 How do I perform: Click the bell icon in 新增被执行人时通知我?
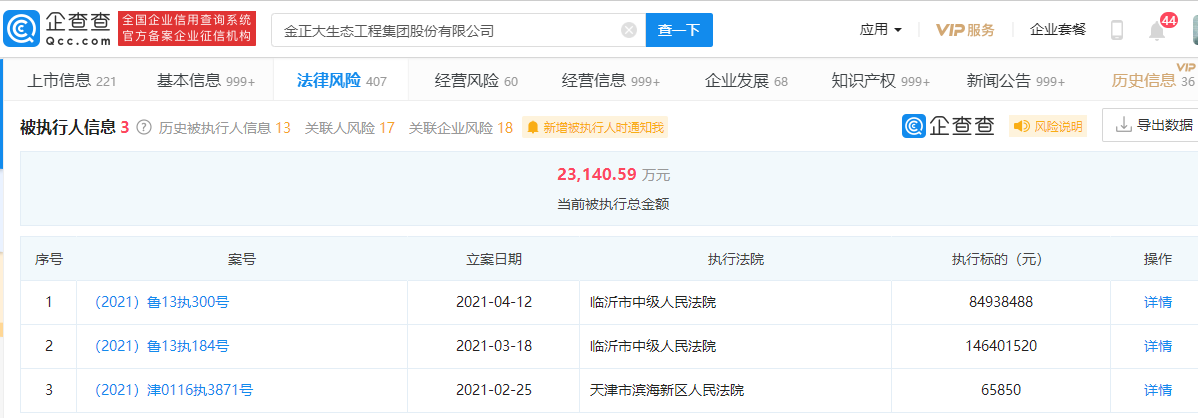click(533, 128)
